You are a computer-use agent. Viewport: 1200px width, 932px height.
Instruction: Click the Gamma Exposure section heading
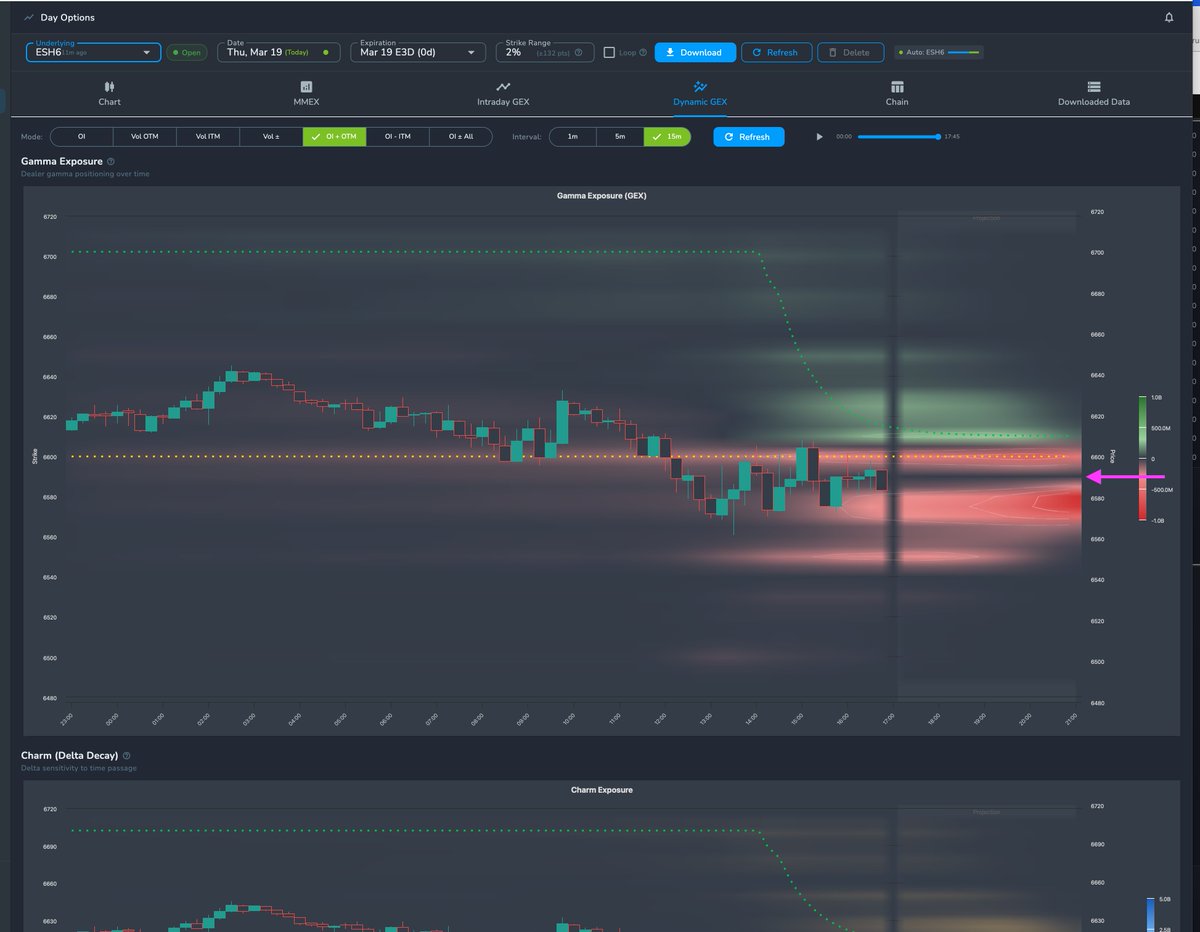pyautogui.click(x=62, y=161)
